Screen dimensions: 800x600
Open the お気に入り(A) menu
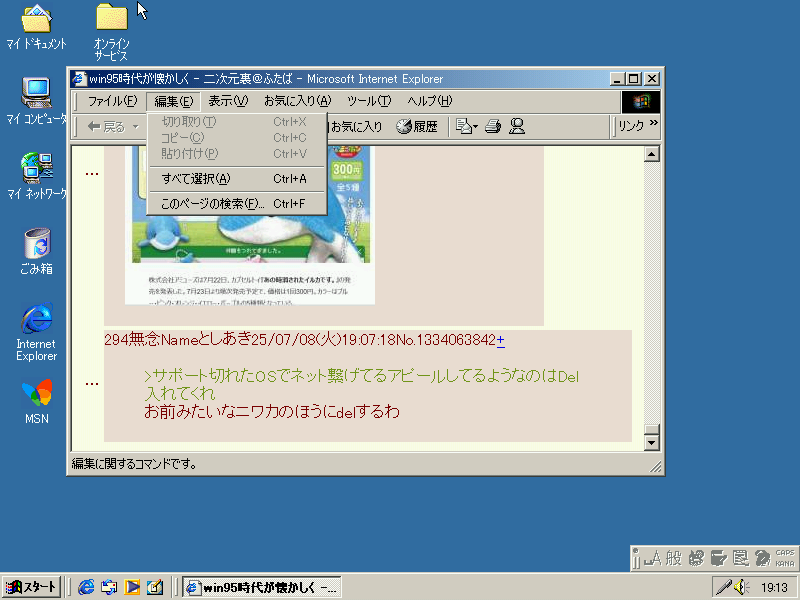pos(297,101)
